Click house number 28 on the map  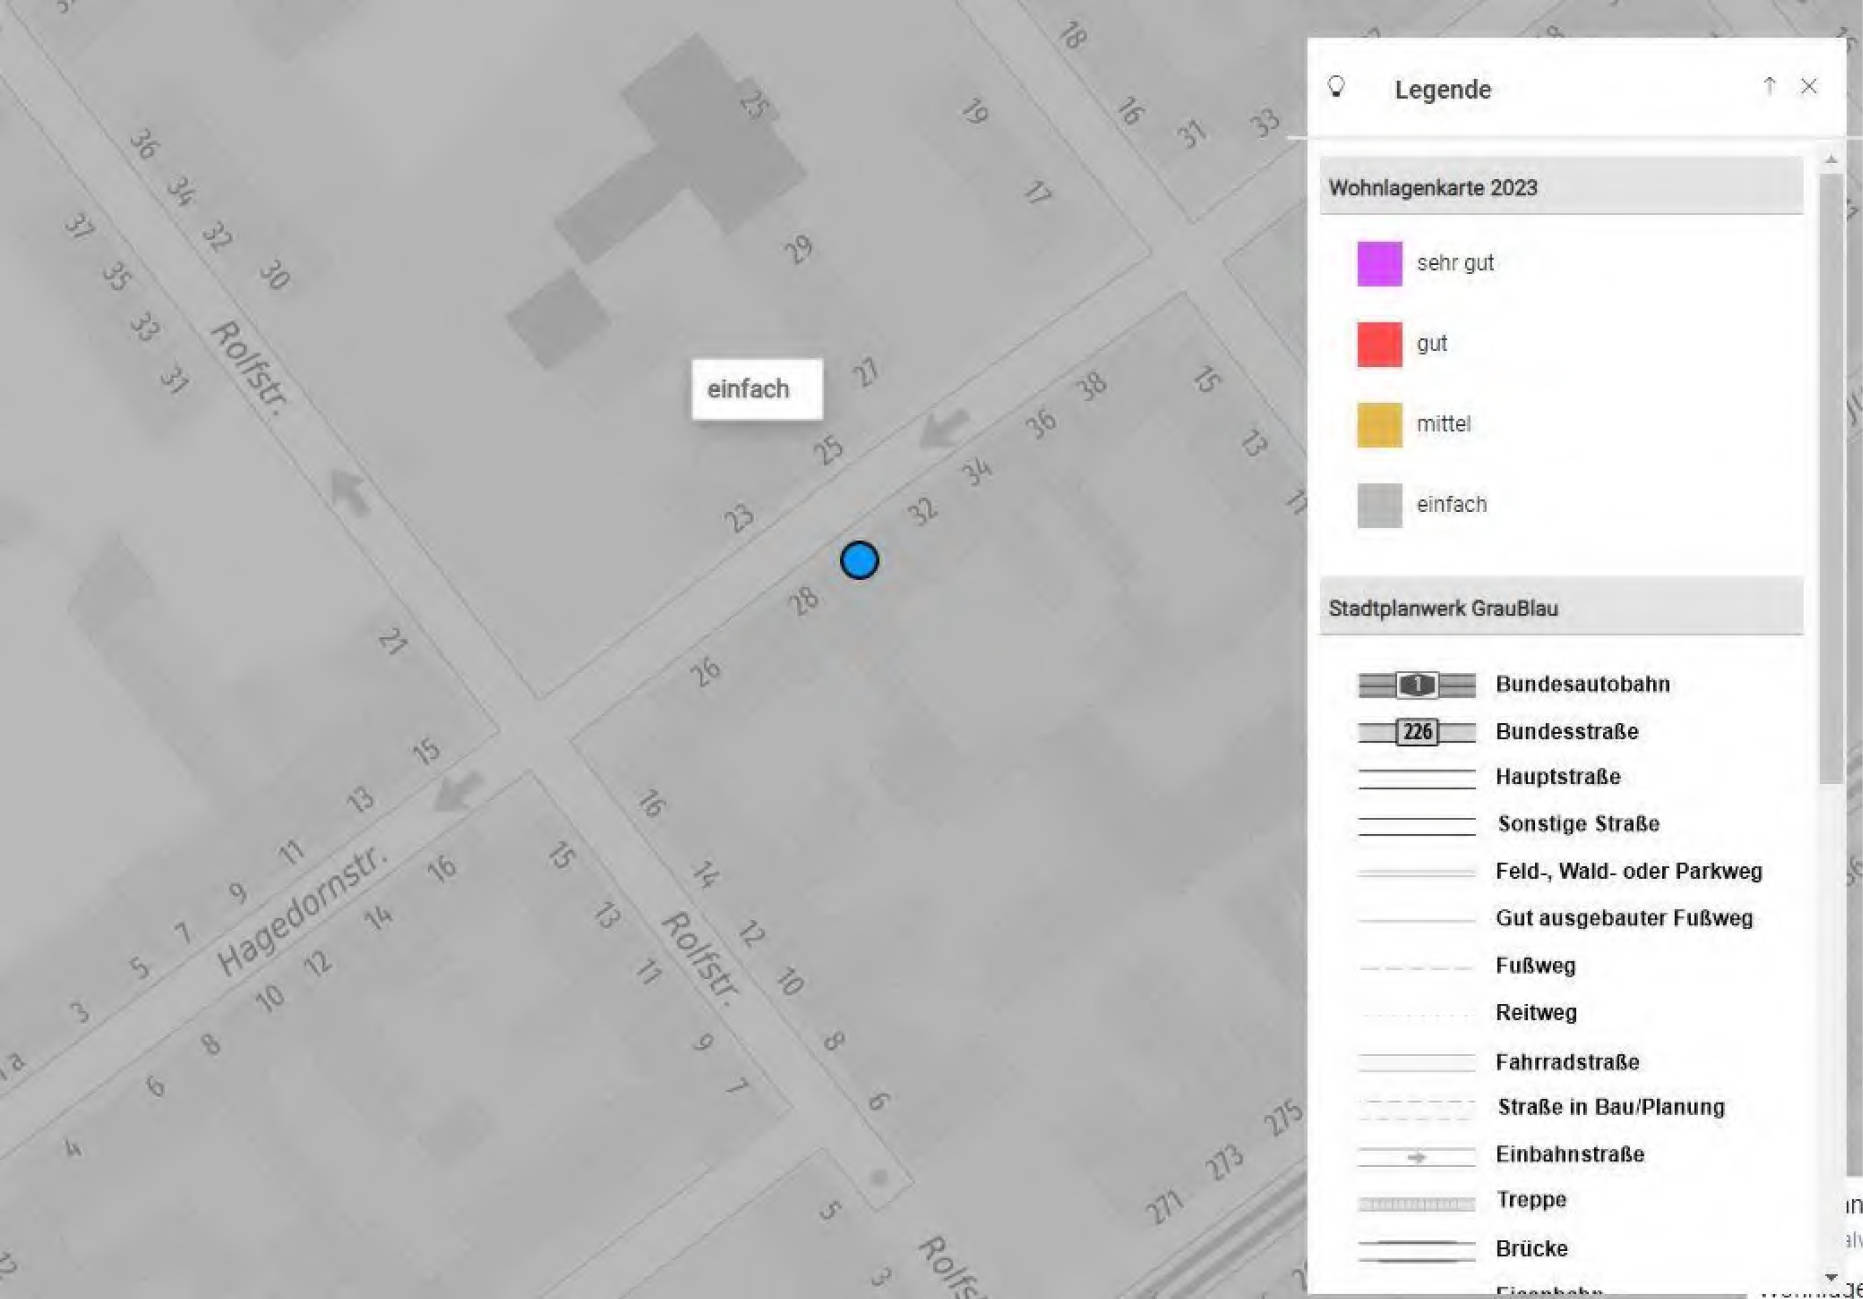803,599
